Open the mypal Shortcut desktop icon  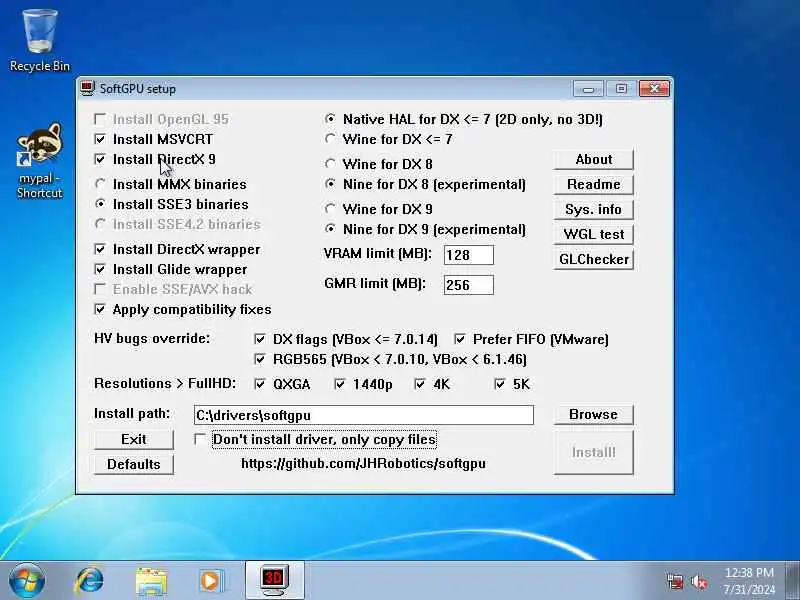[40, 161]
